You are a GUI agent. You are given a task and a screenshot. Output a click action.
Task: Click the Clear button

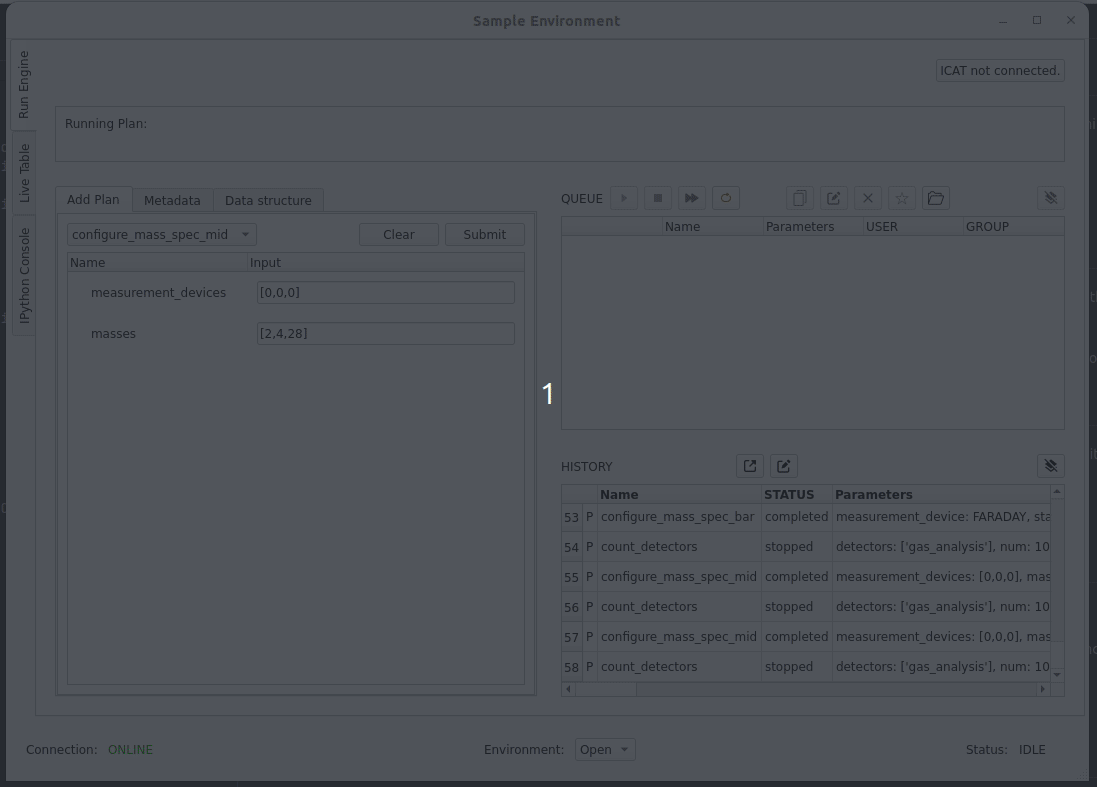point(399,234)
